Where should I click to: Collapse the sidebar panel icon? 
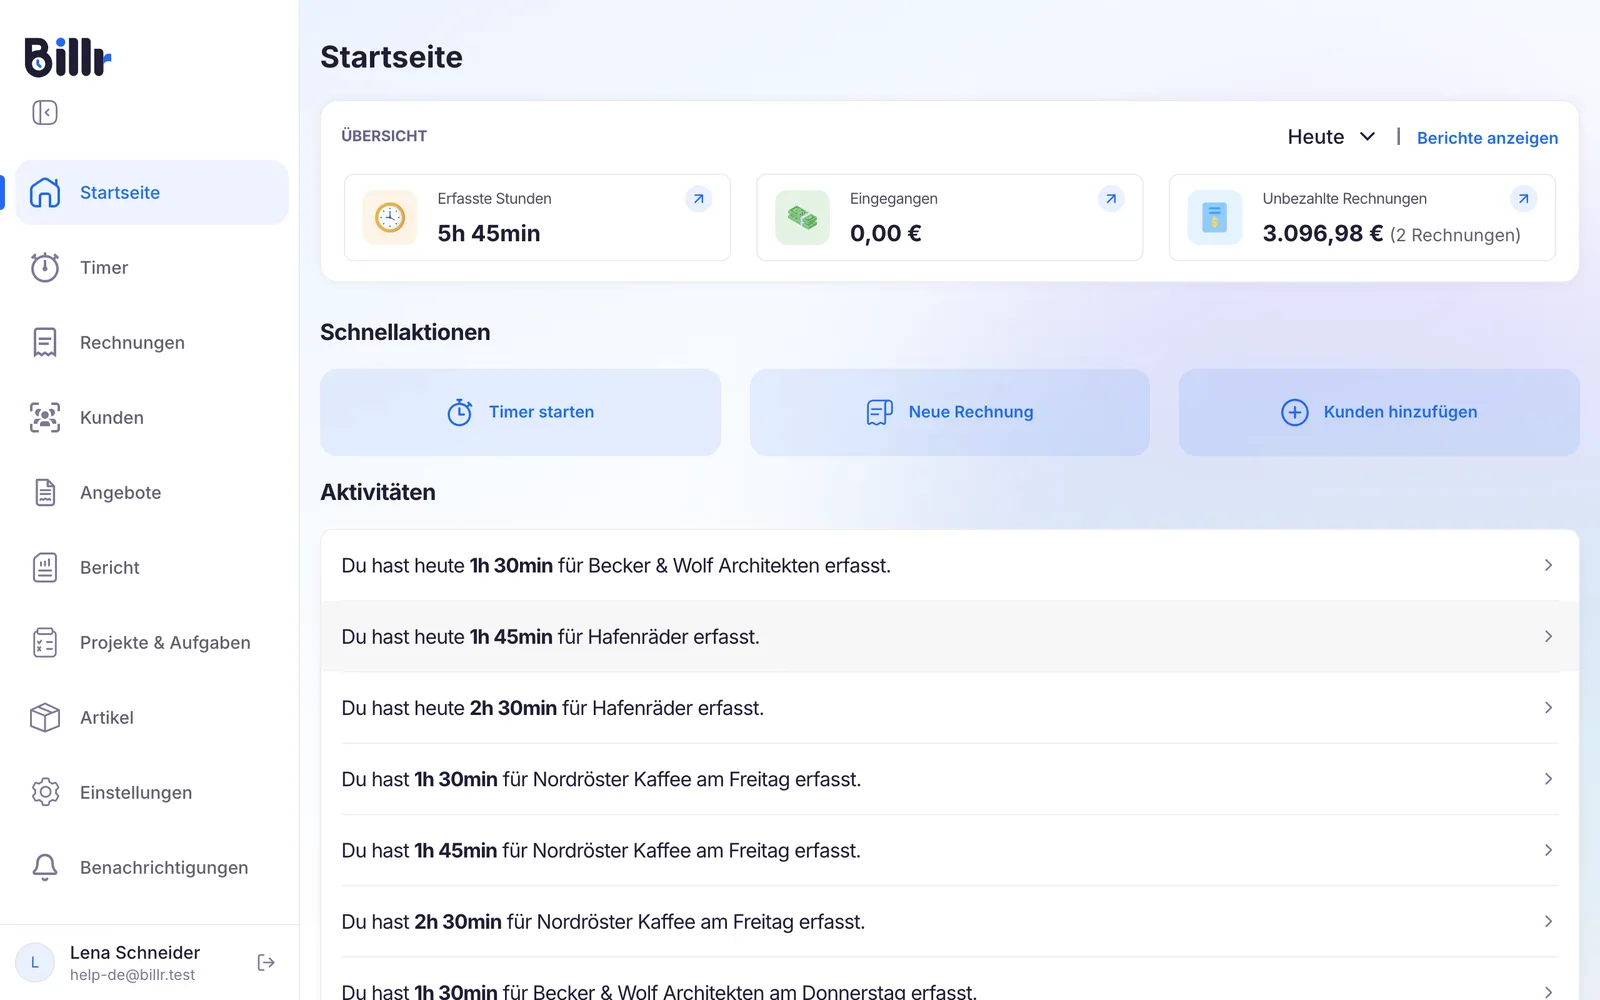[45, 112]
